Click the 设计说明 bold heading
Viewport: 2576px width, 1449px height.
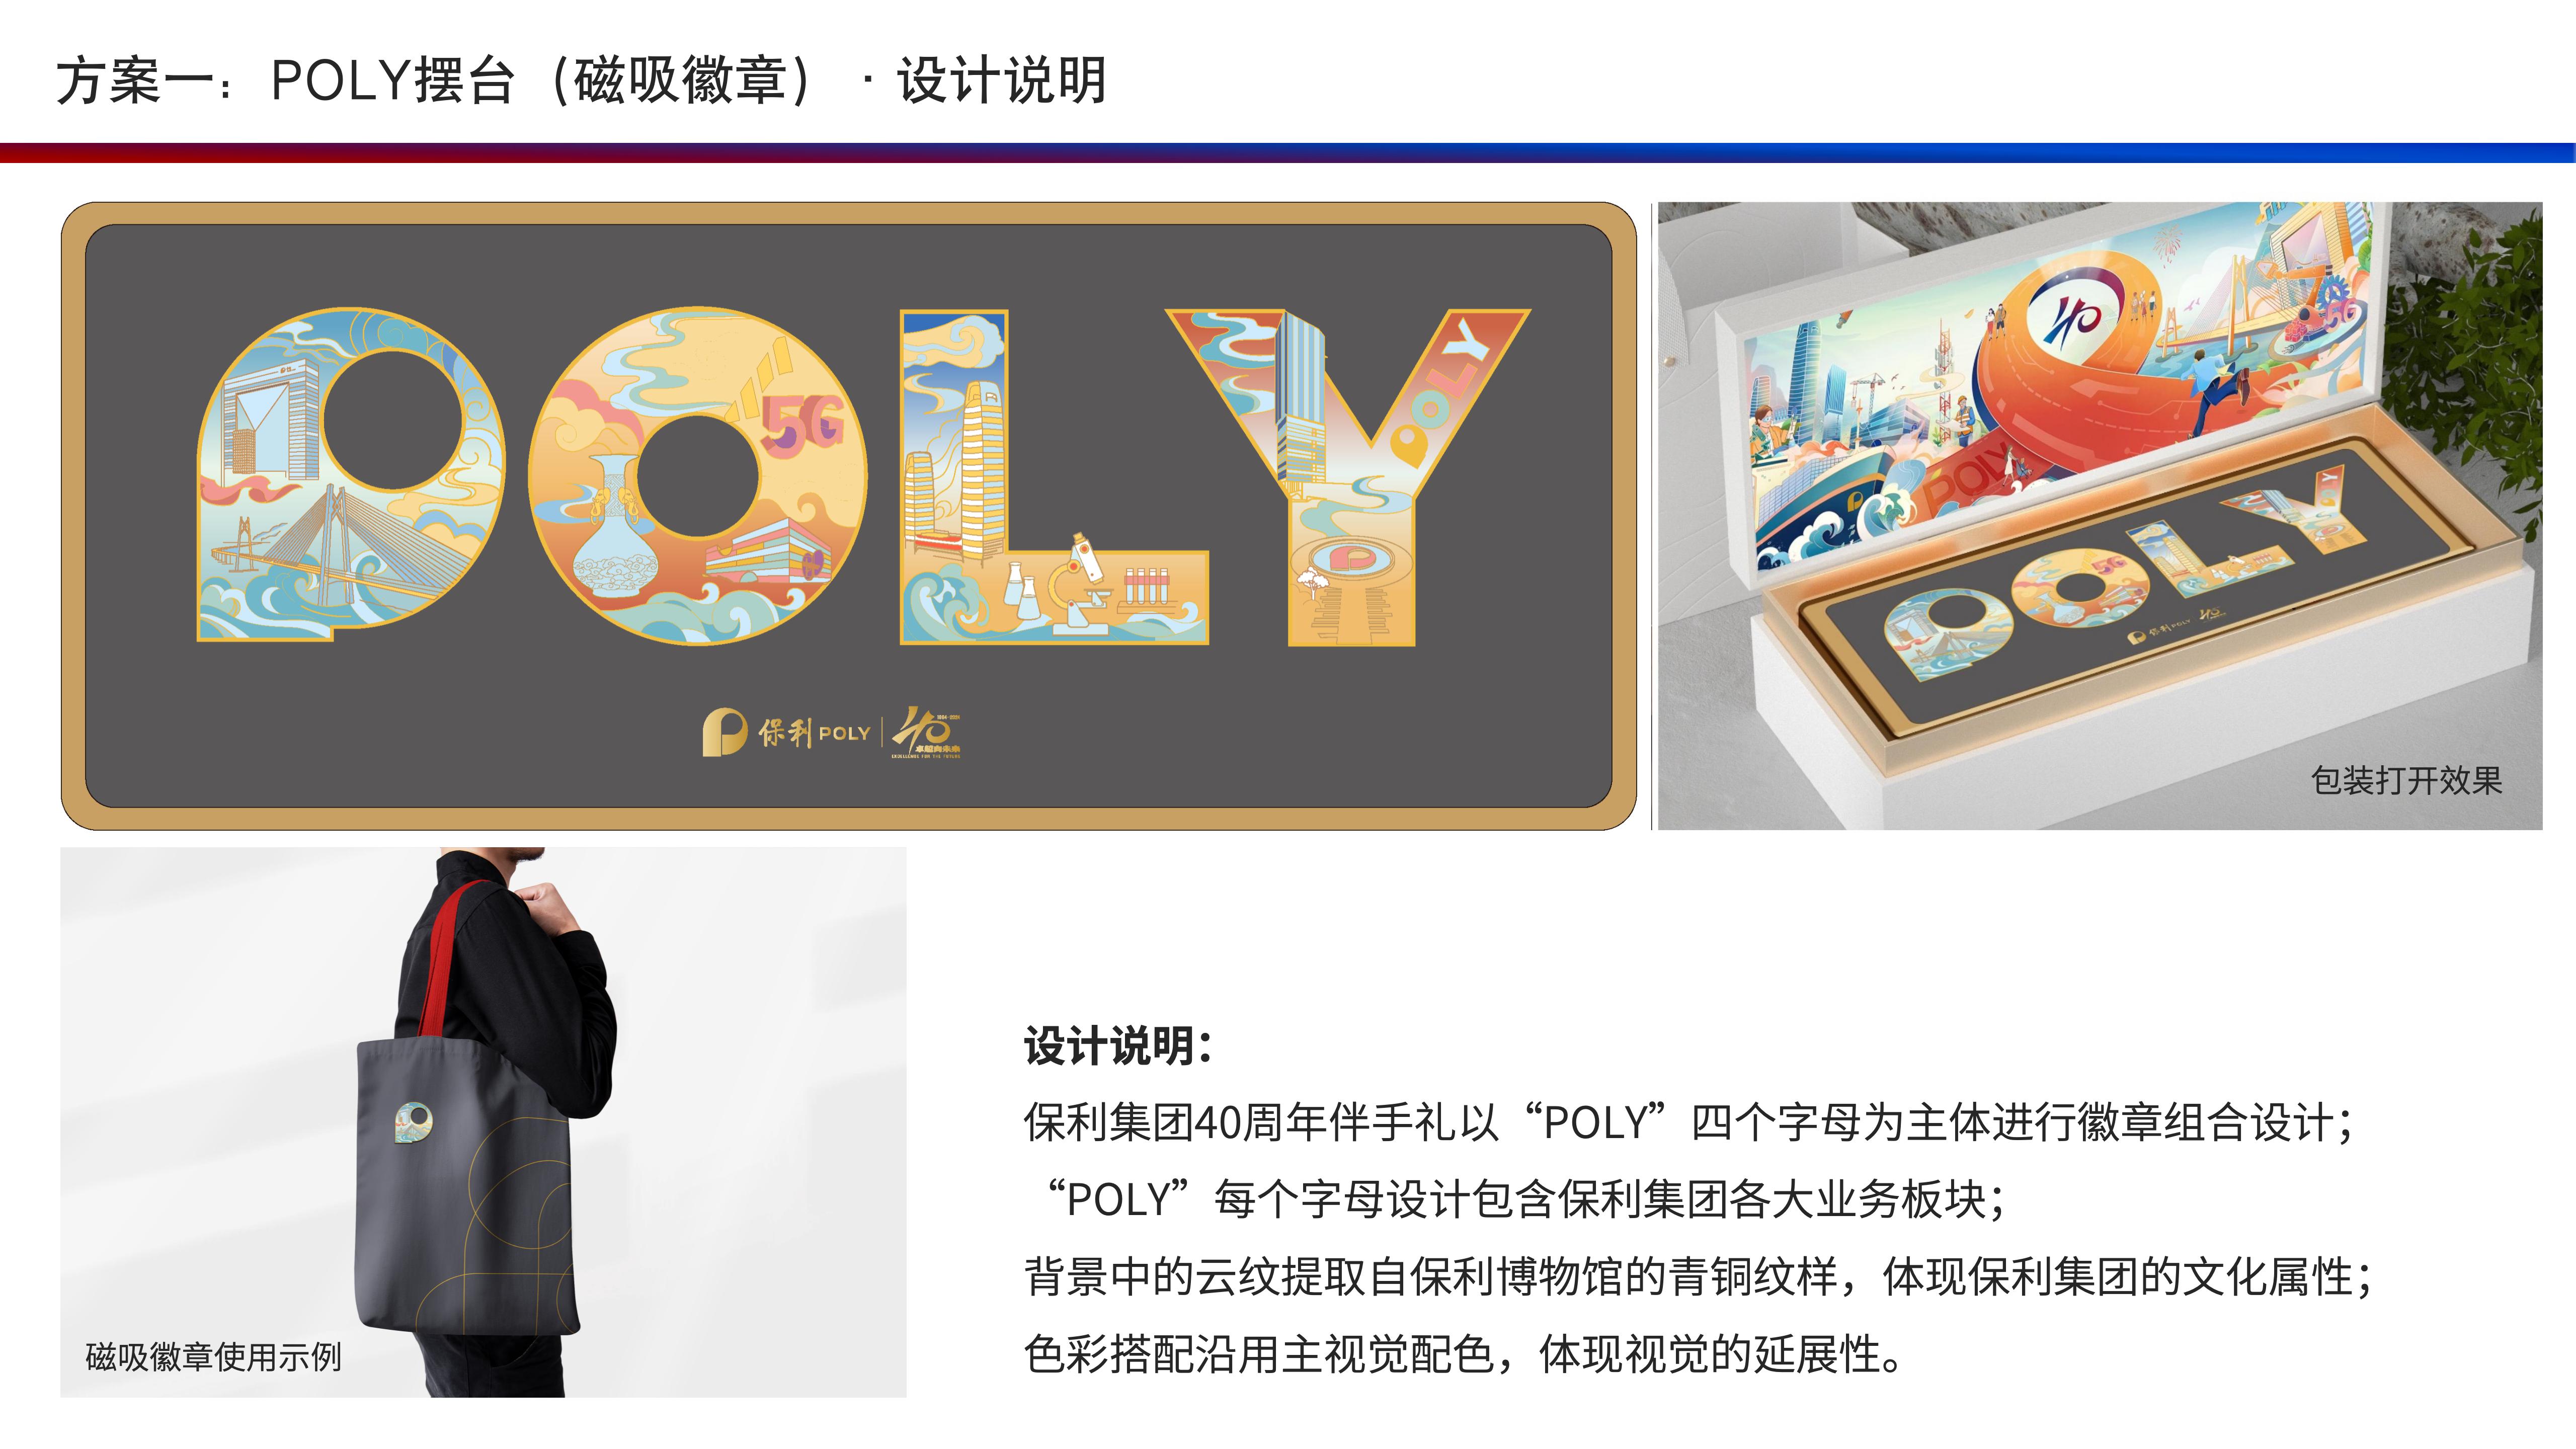tap(1118, 1046)
